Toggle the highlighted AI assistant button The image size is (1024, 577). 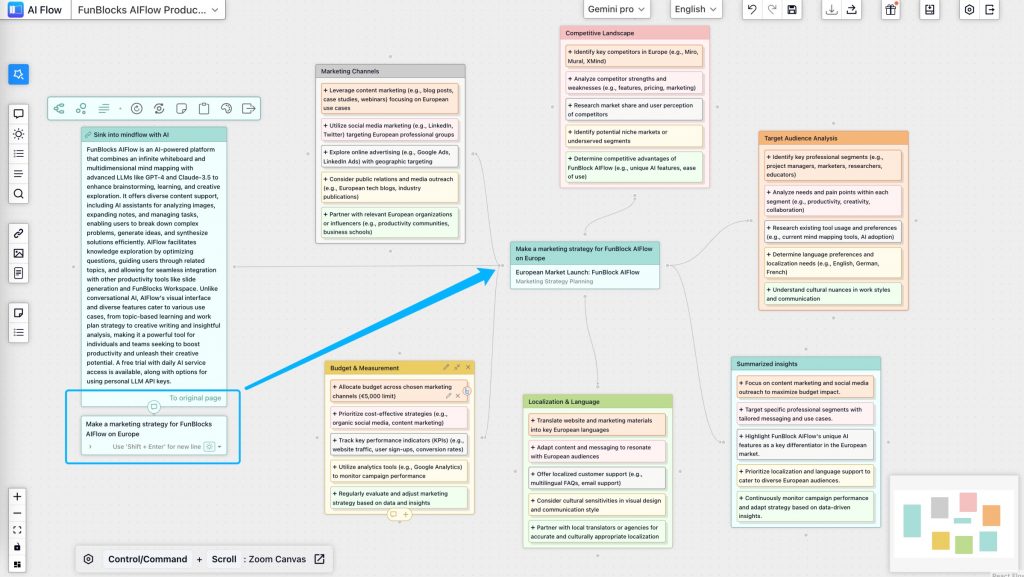[x=19, y=74]
